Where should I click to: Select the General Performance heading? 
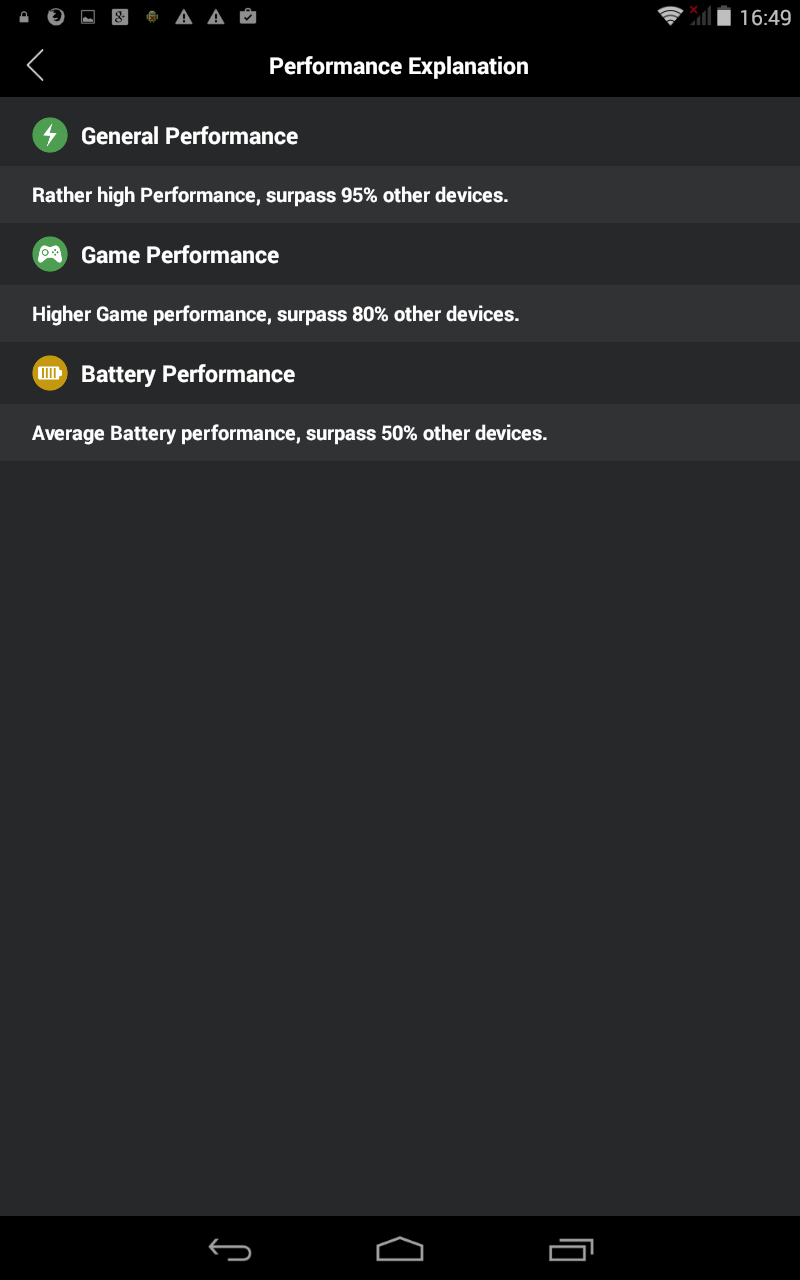pyautogui.click(x=189, y=136)
